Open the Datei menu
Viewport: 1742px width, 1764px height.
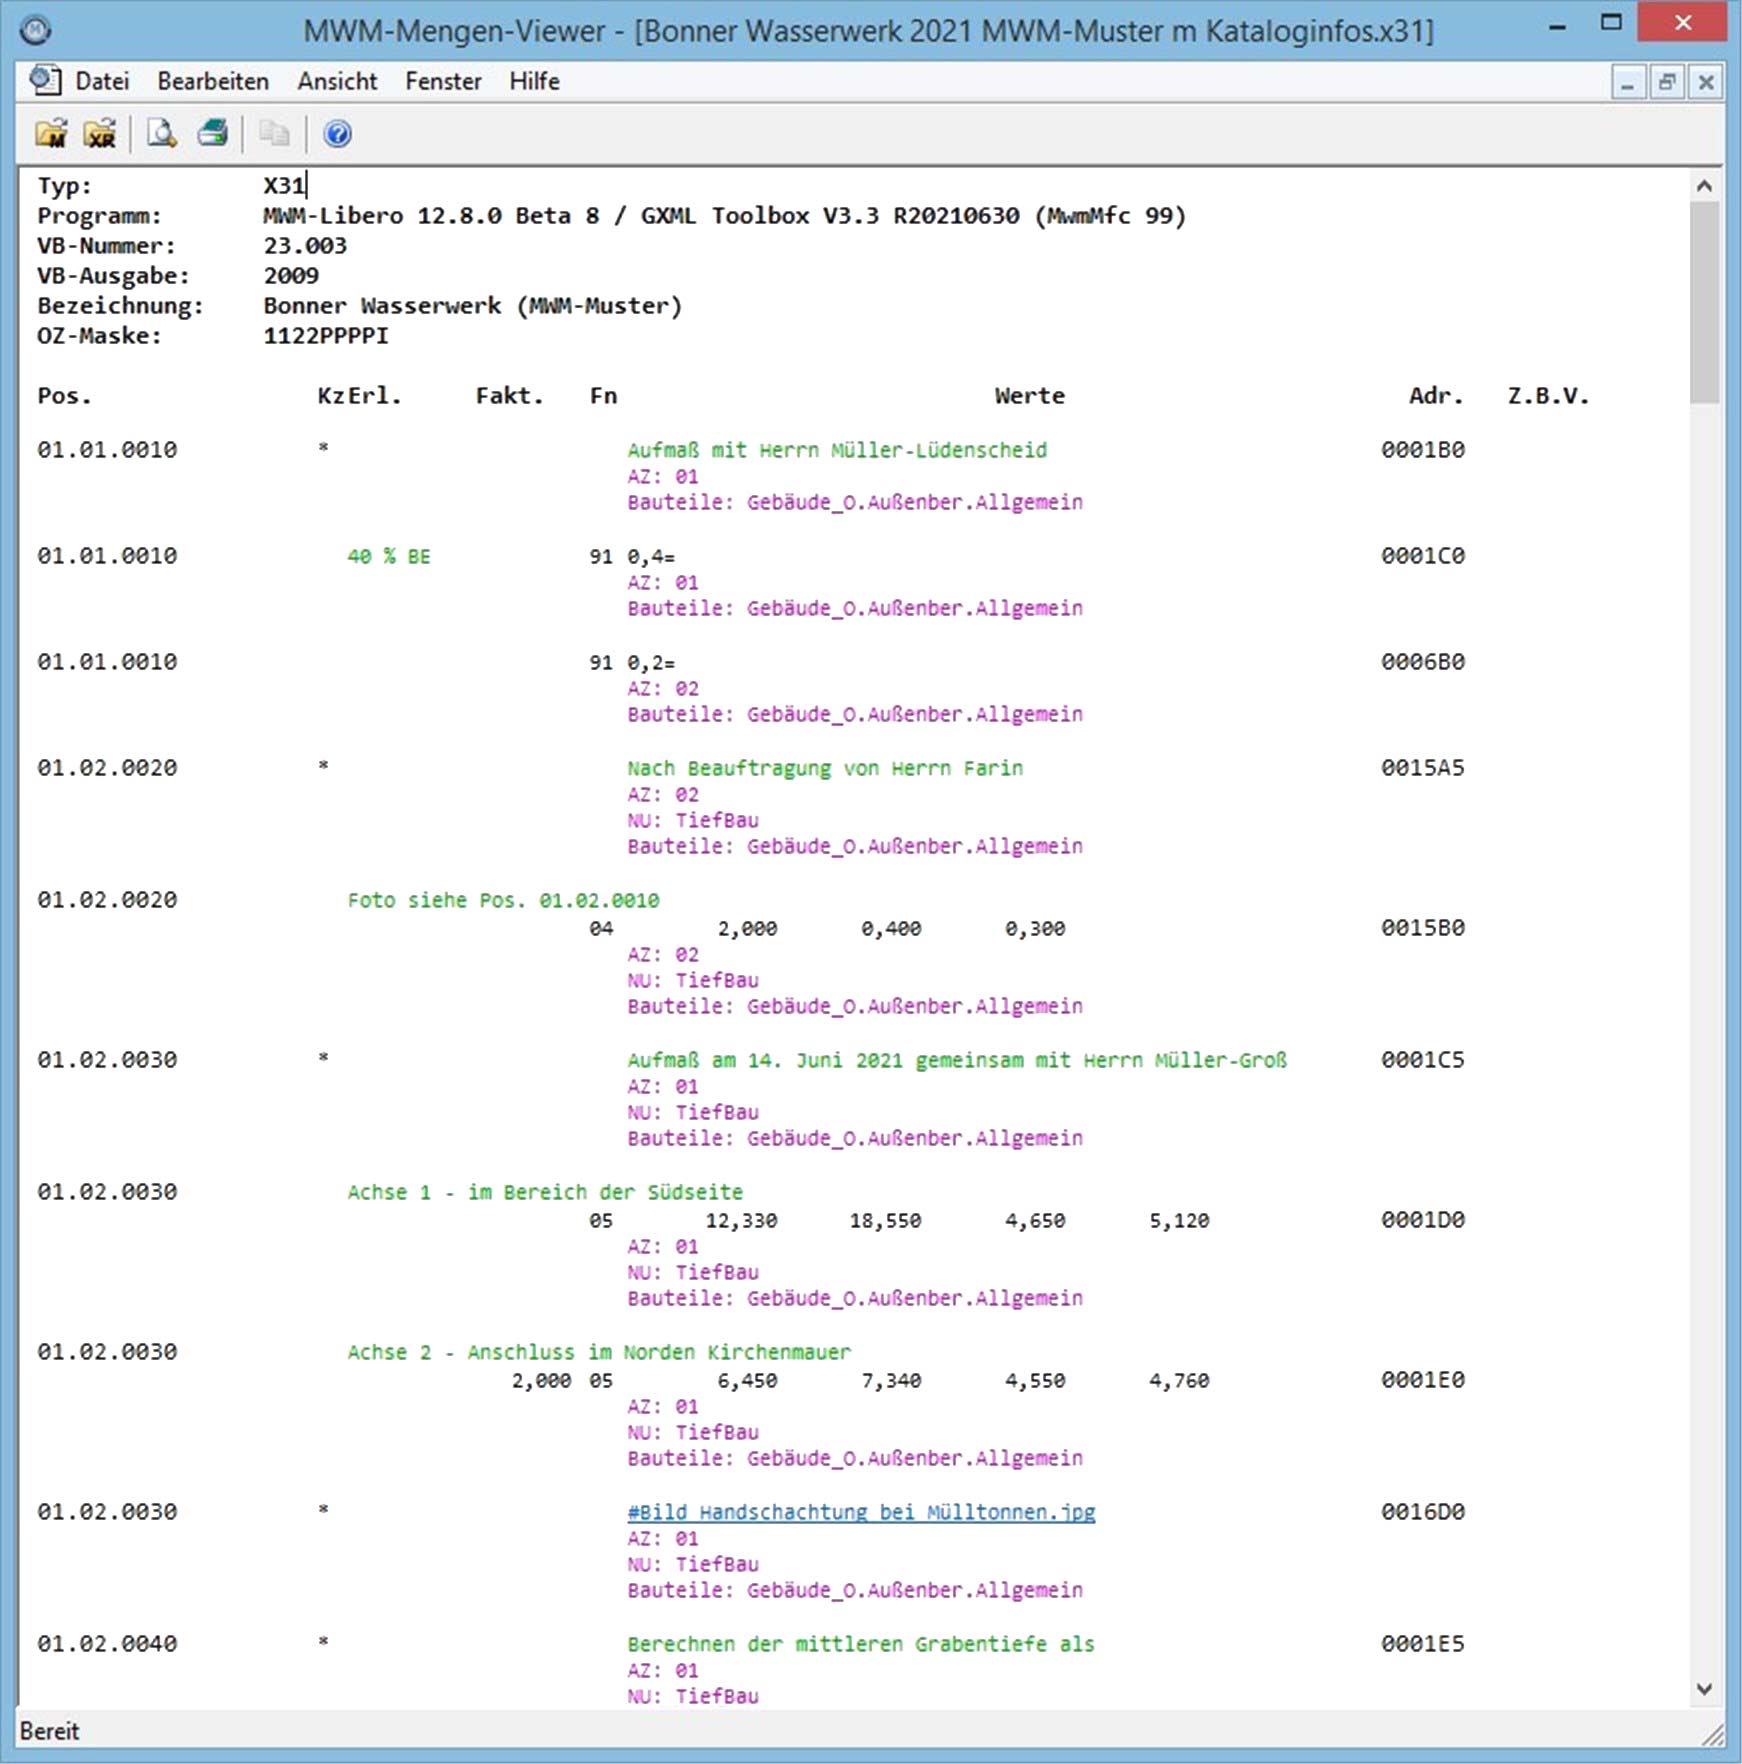(102, 81)
